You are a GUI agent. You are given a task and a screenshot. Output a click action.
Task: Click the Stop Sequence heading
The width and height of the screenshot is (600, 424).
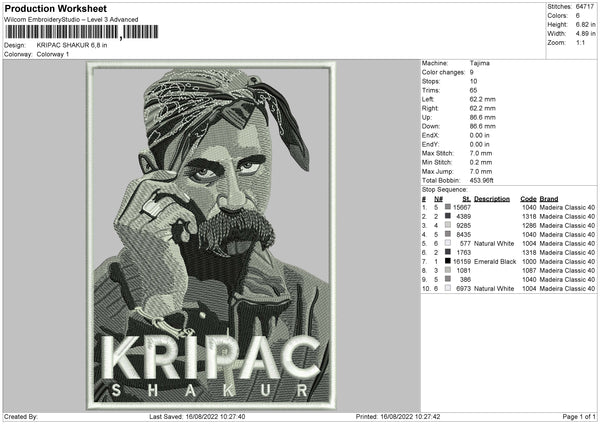click(444, 188)
